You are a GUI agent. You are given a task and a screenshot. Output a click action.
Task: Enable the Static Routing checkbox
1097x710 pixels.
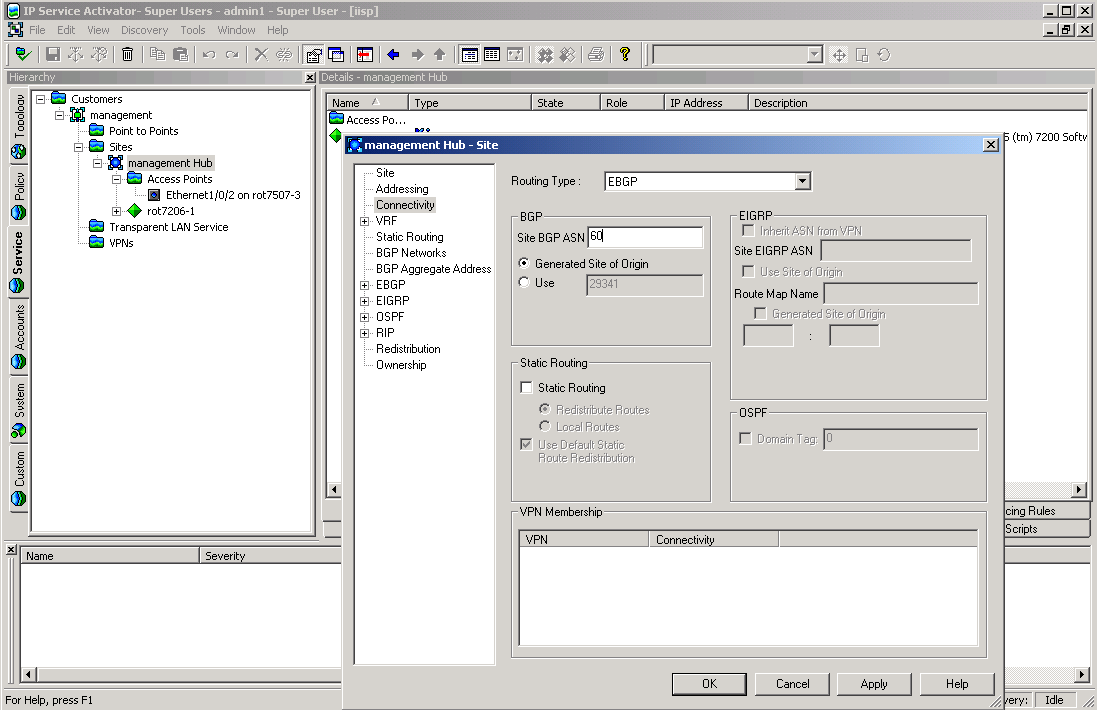(x=526, y=388)
